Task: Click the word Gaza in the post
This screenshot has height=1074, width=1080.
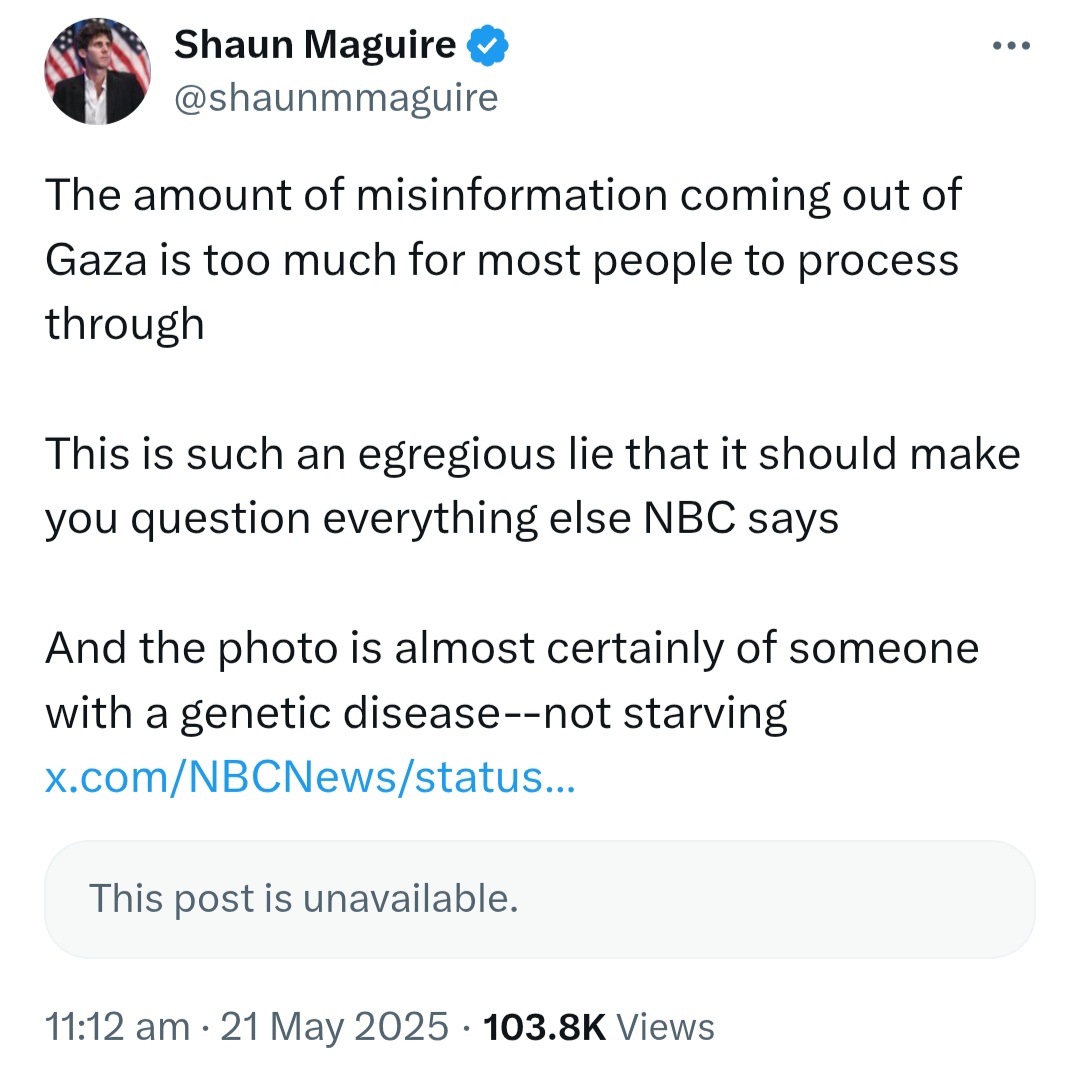Action: (x=96, y=260)
